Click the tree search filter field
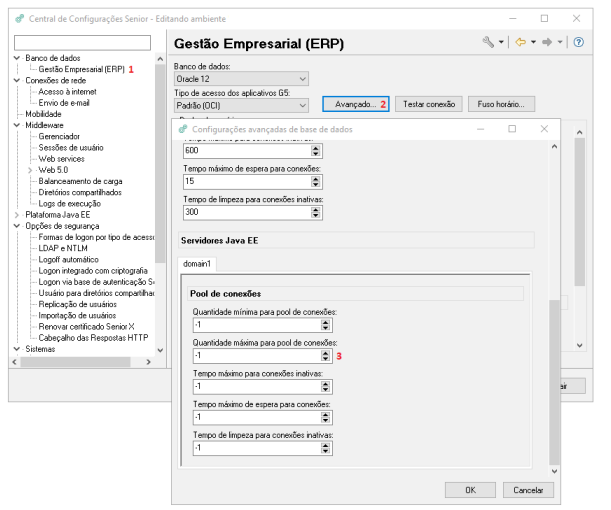Image resolution: width=611 pixels, height=510 pixels. click(82, 43)
